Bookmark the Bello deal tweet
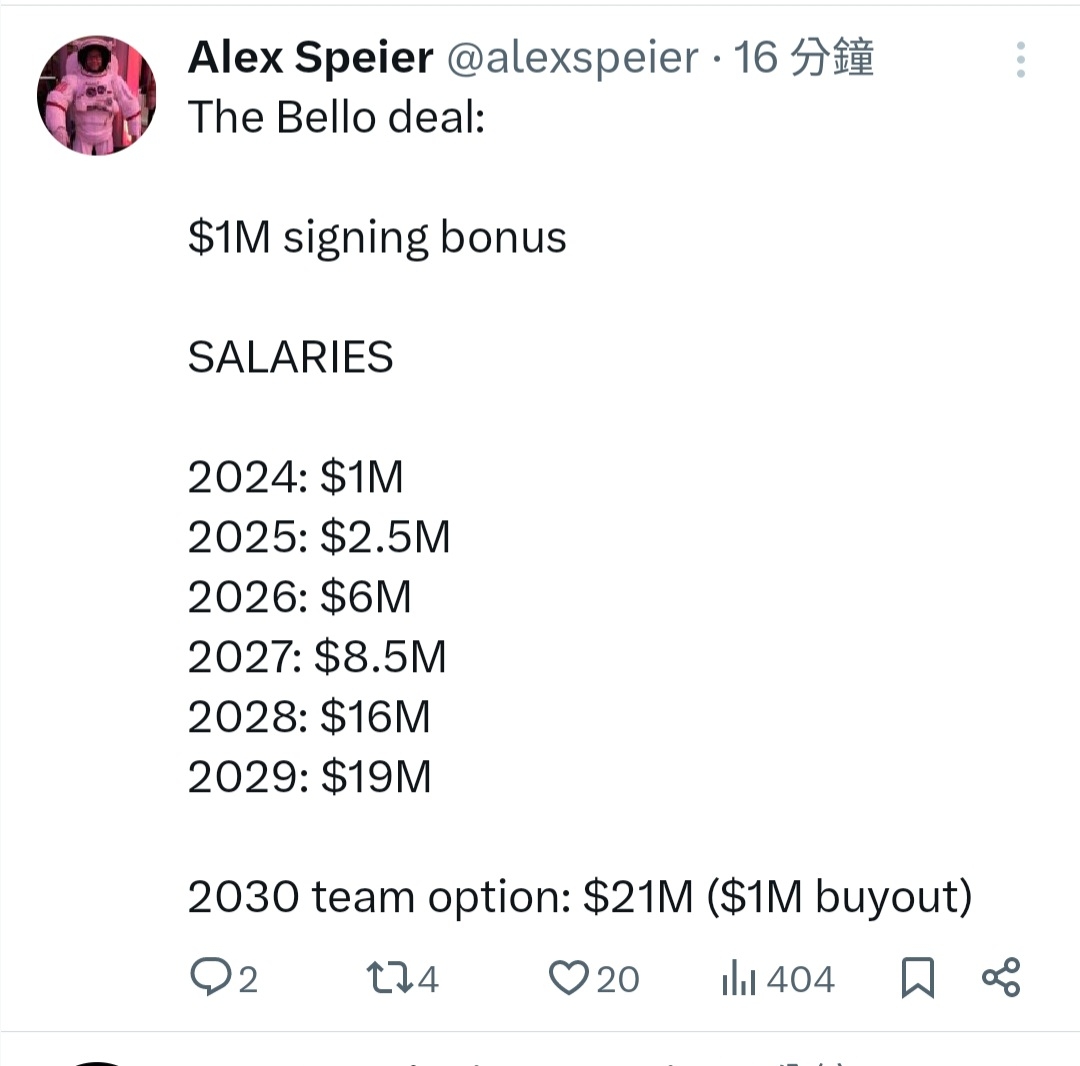The width and height of the screenshot is (1080, 1066). tap(917, 977)
